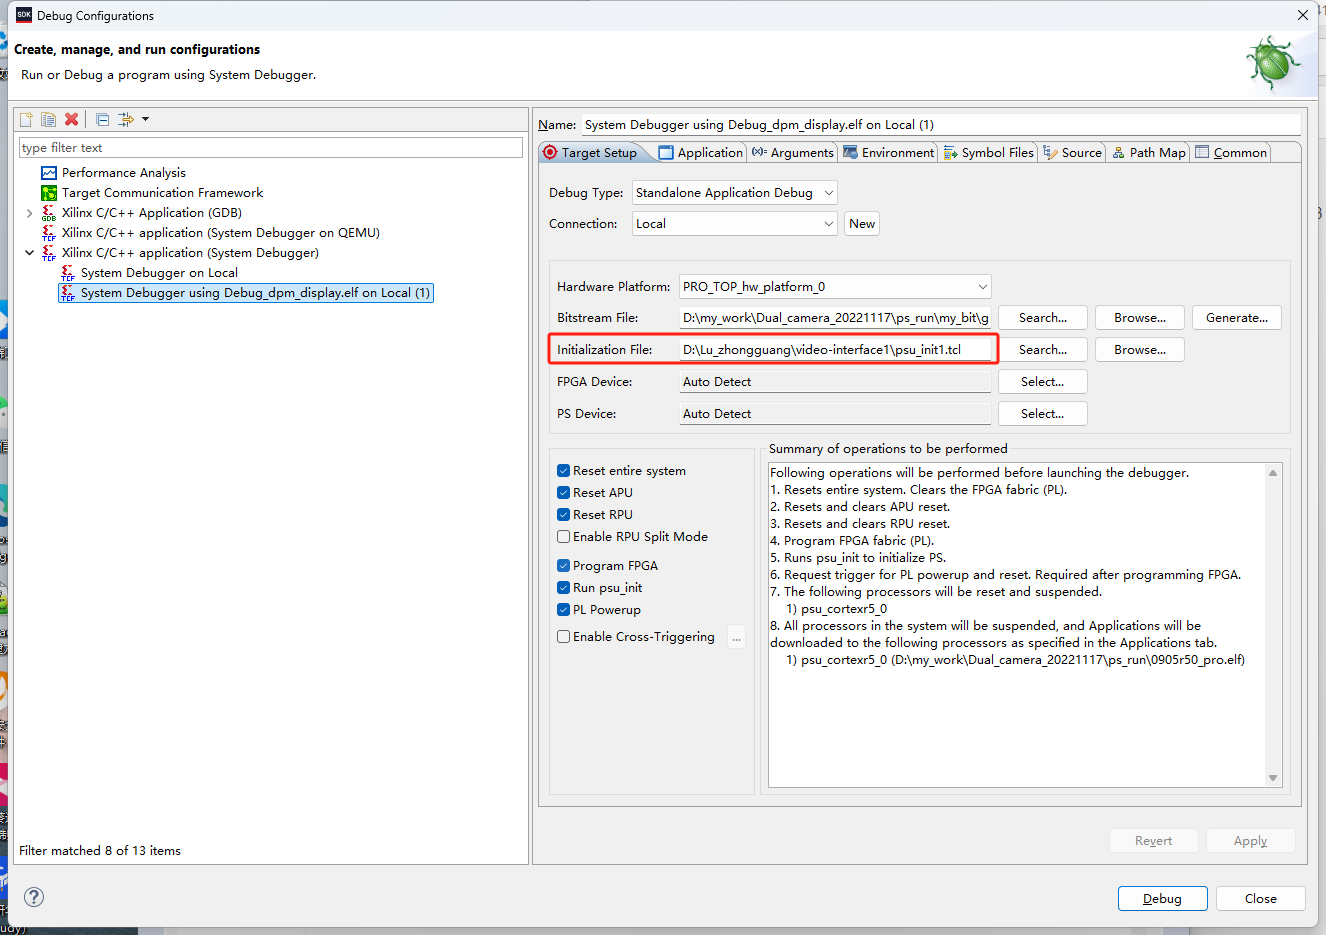Uncheck Reset entire system
Screen dimensions: 1326x935
(x=564, y=471)
